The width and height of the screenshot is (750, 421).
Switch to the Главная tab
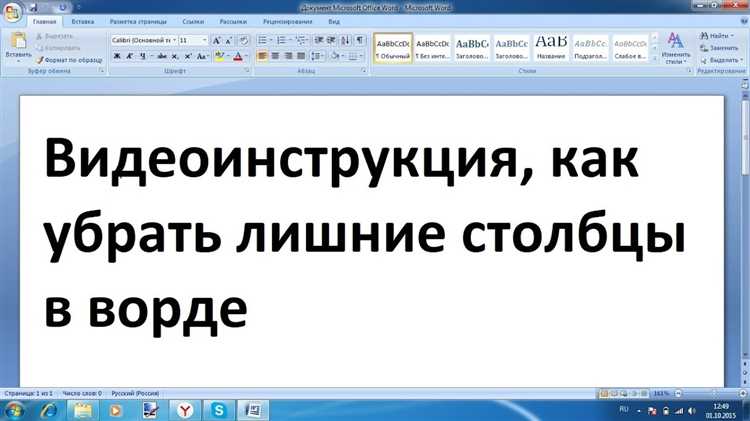(x=44, y=22)
